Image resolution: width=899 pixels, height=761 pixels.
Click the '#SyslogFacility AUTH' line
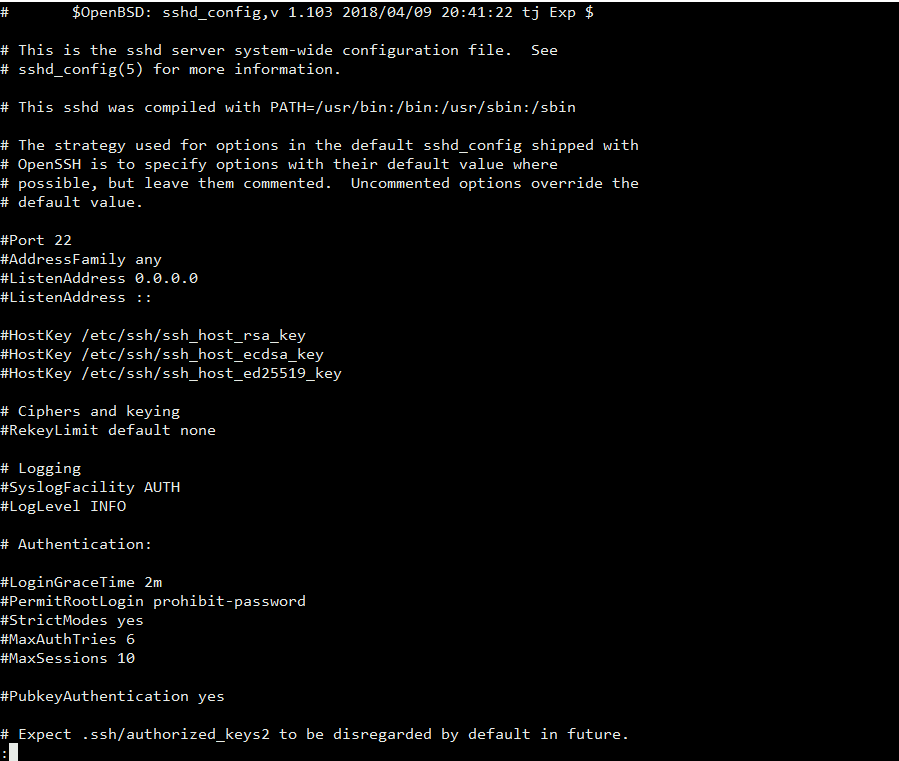click(90, 487)
